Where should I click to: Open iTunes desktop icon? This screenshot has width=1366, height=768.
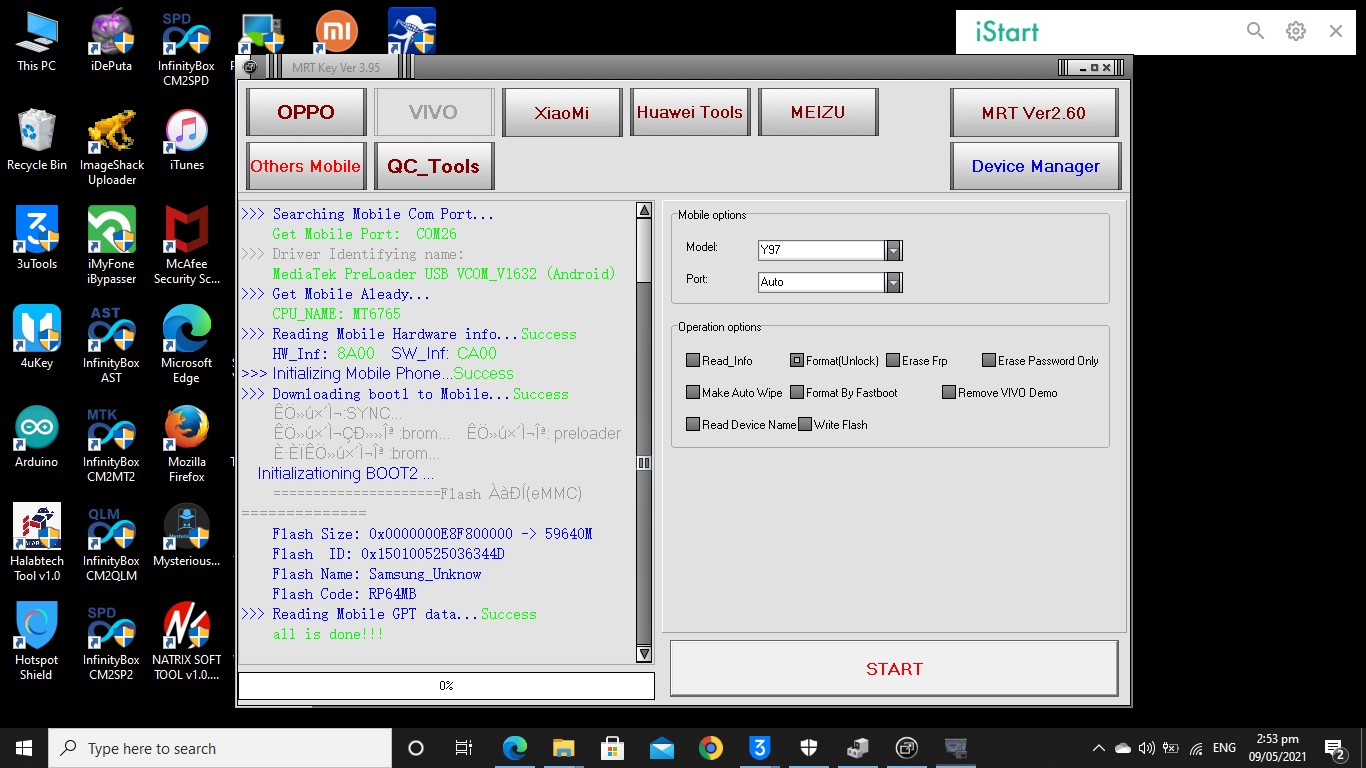186,140
